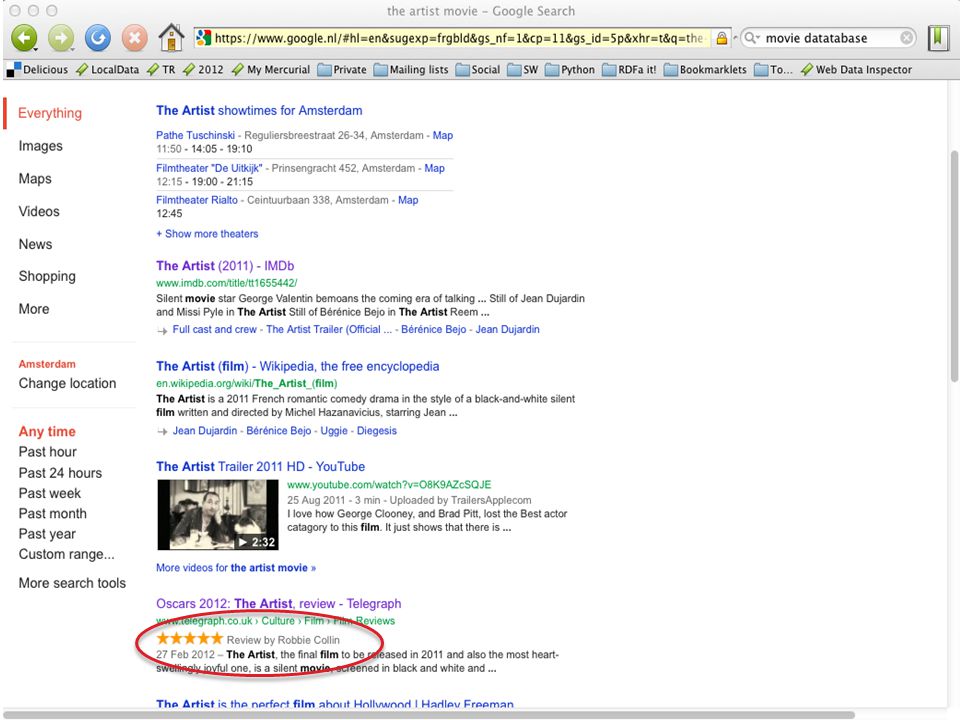Screen dimensions: 960x720
Task: Open Full cast and crew sublink
Action: click(x=214, y=329)
